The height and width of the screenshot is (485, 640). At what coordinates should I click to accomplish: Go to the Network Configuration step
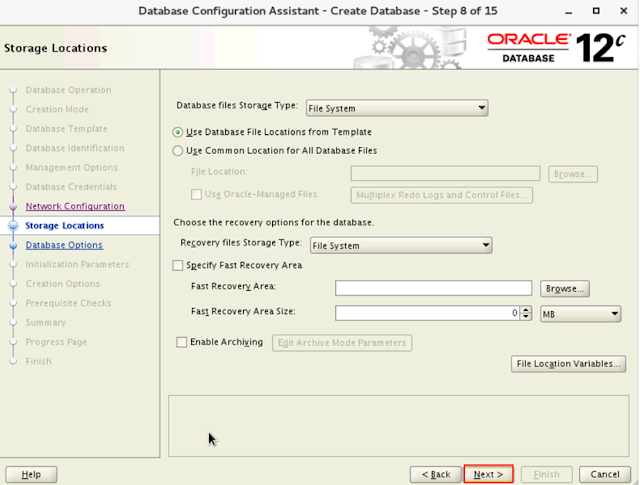tap(75, 206)
